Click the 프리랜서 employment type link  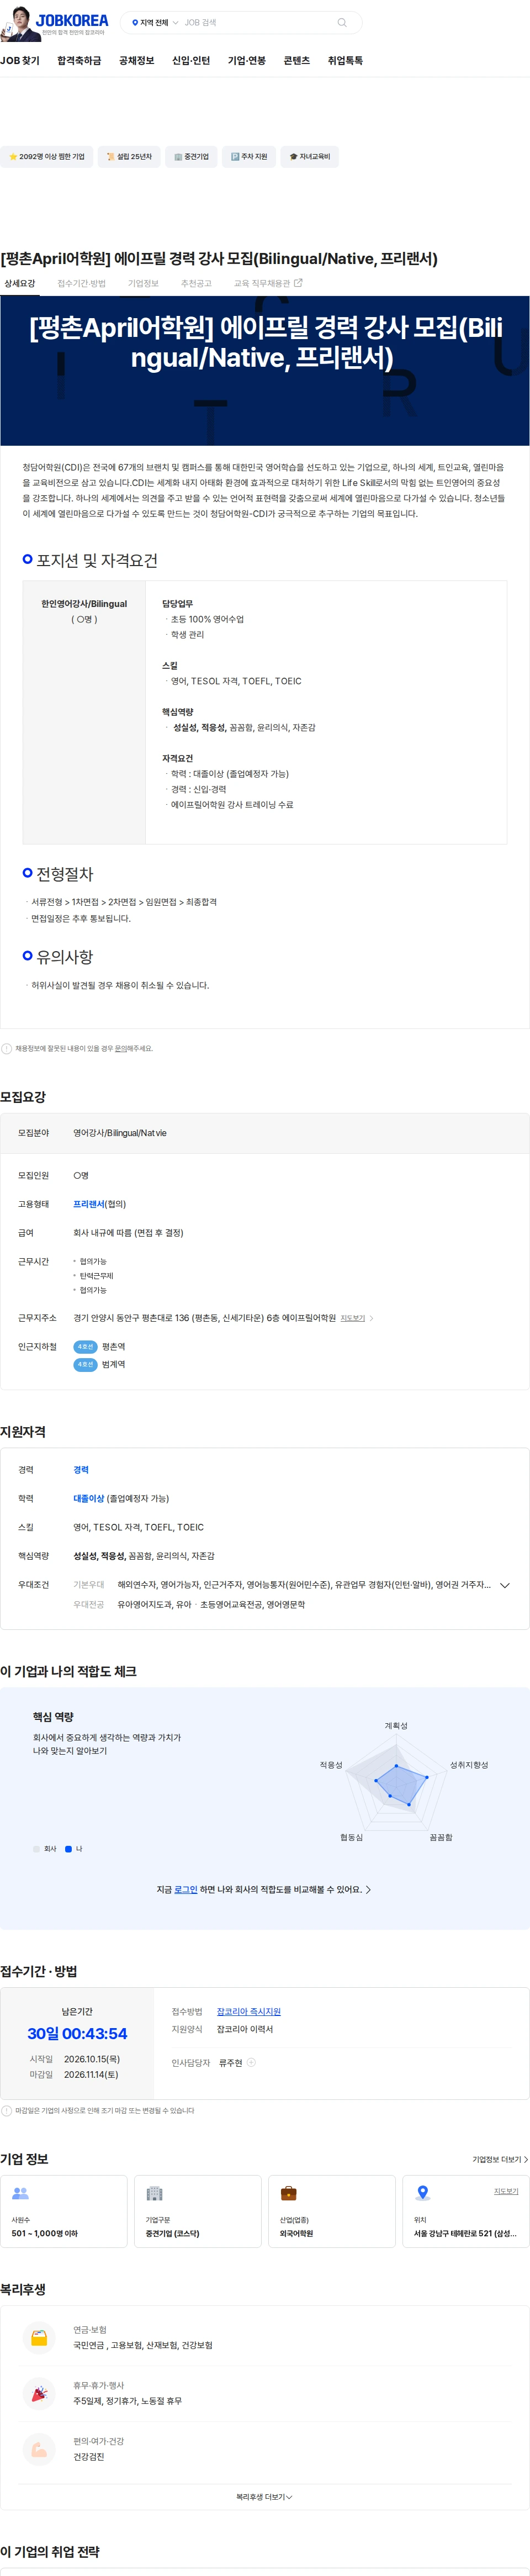[89, 1204]
